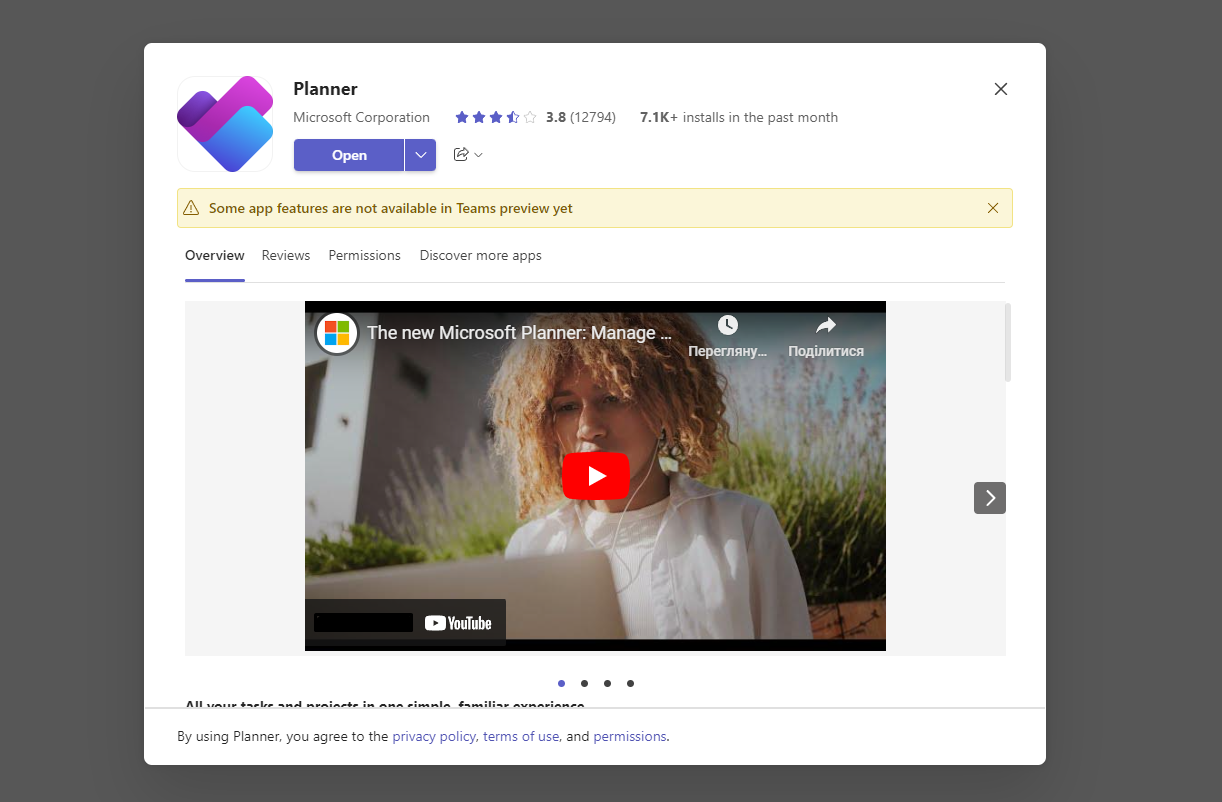Dismiss the yellow Teams preview warning banner
The width and height of the screenshot is (1222, 802).
pyautogui.click(x=992, y=208)
